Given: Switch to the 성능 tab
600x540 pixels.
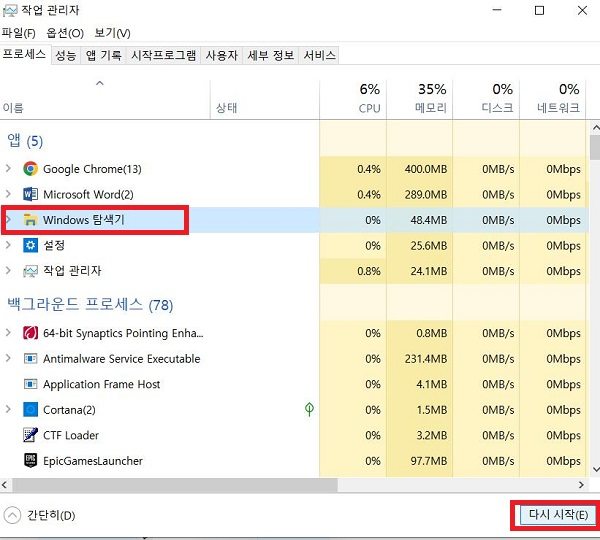Looking at the screenshot, I should (66, 55).
